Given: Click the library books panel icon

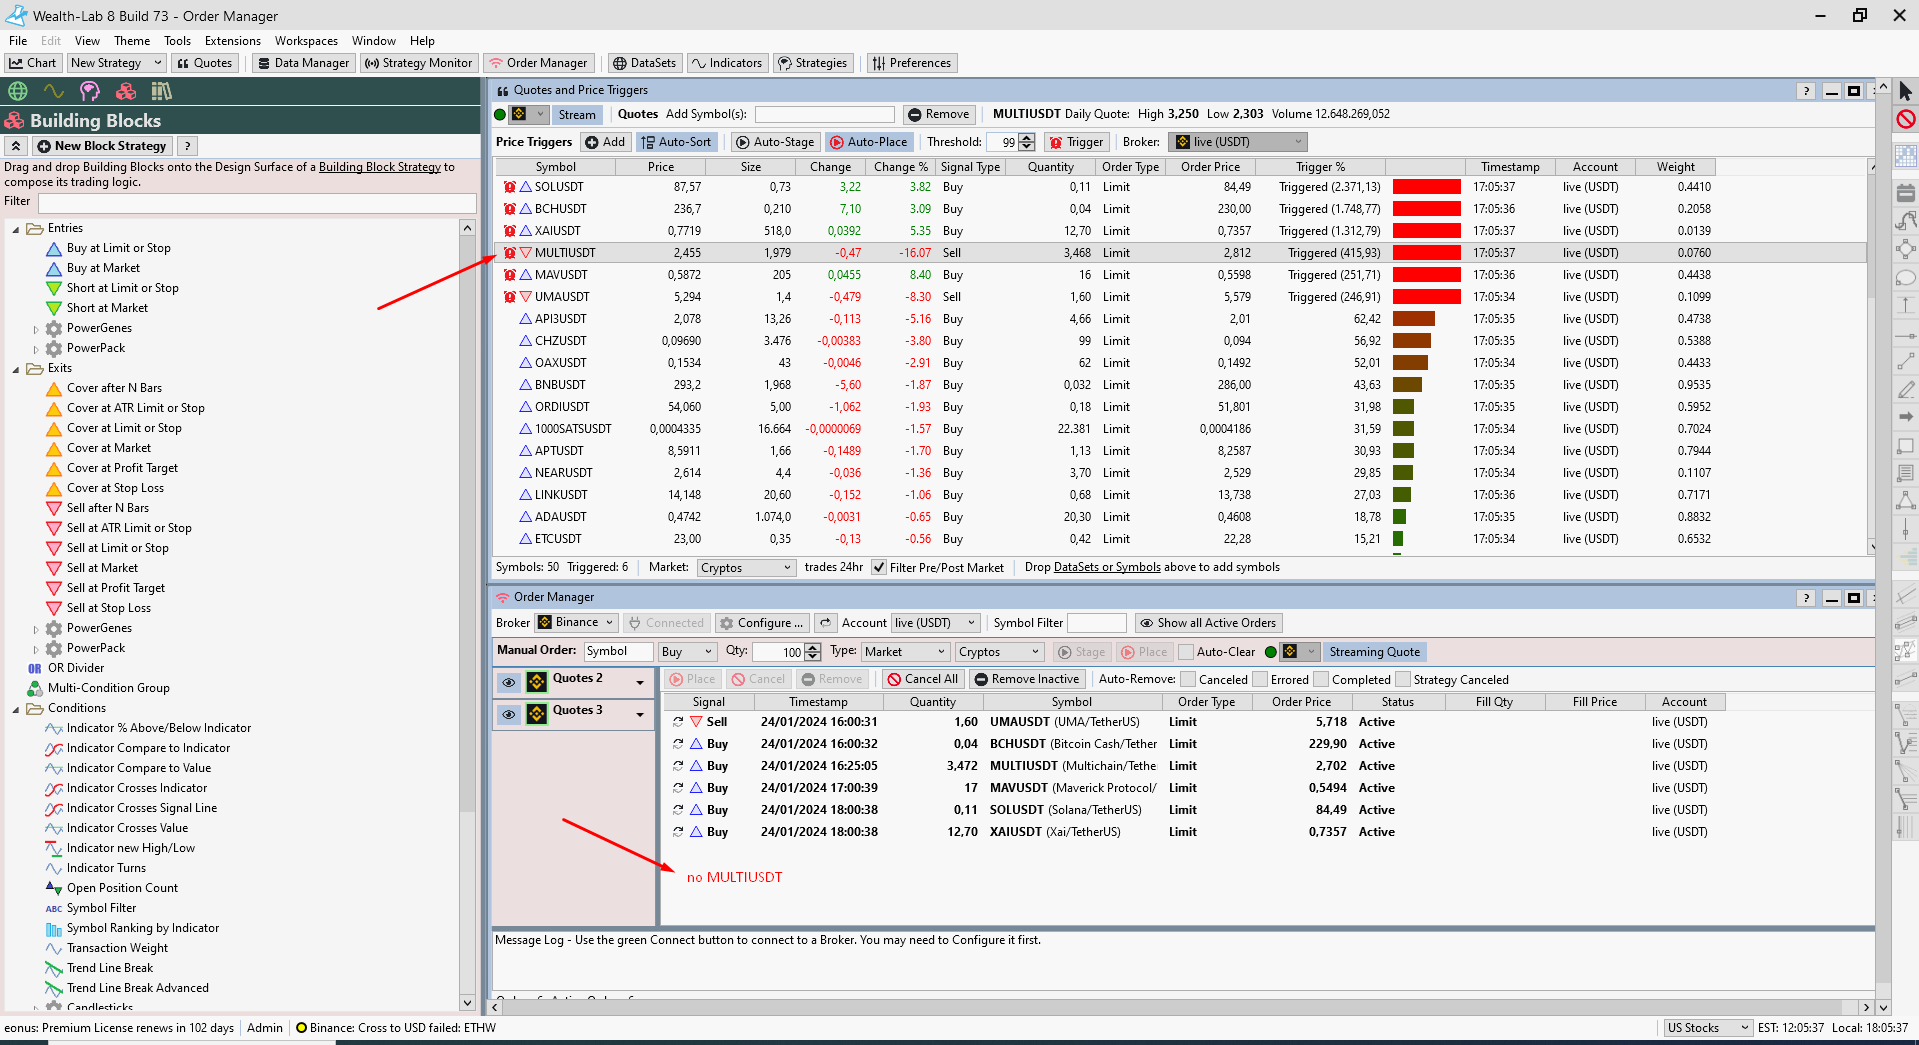Looking at the screenshot, I should (x=162, y=91).
